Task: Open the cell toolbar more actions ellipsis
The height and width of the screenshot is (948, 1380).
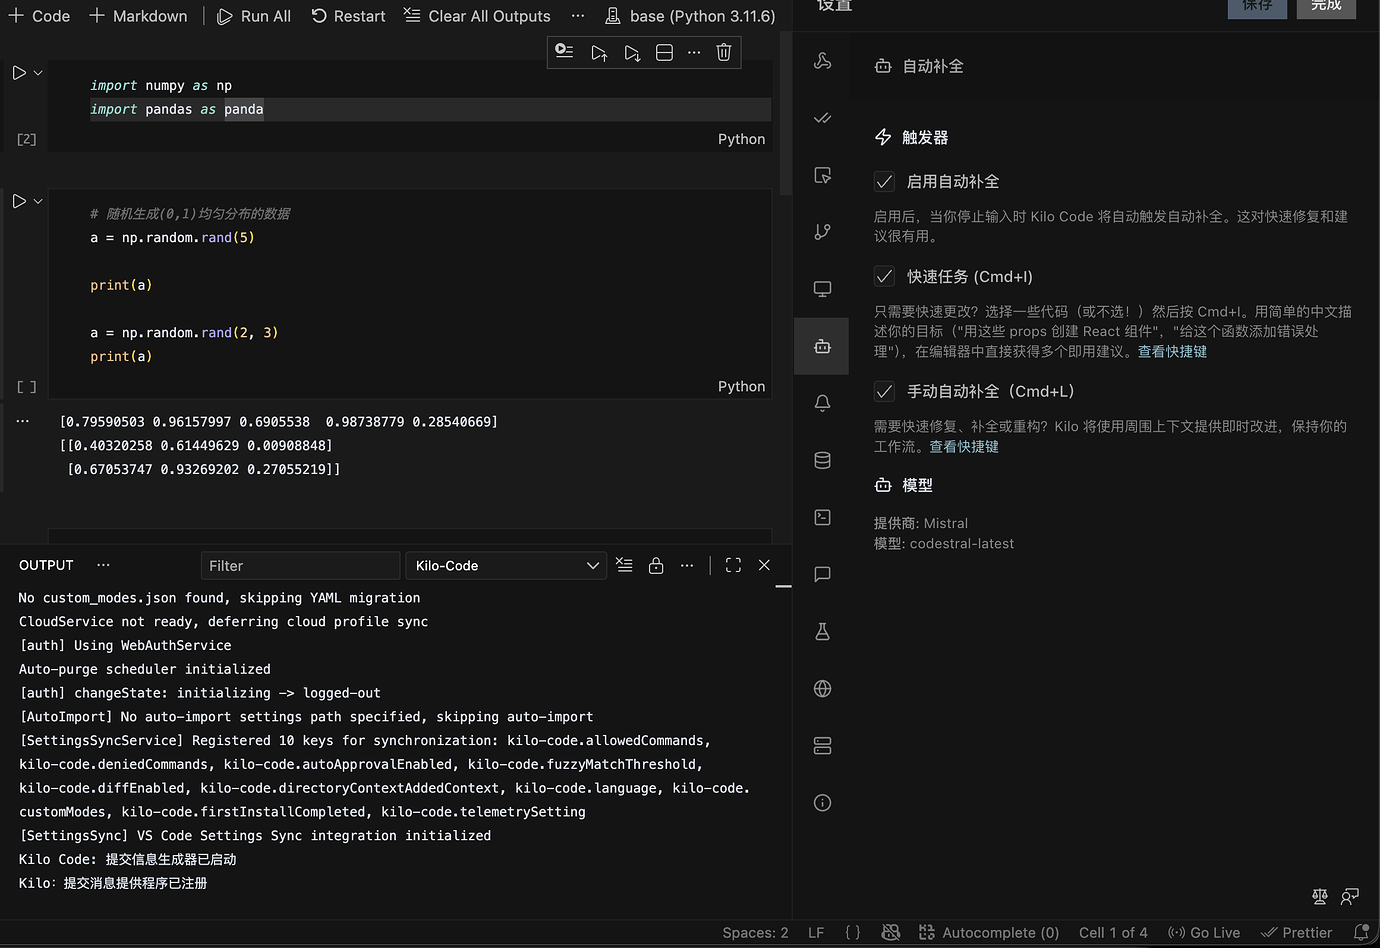Action: pyautogui.click(x=694, y=52)
